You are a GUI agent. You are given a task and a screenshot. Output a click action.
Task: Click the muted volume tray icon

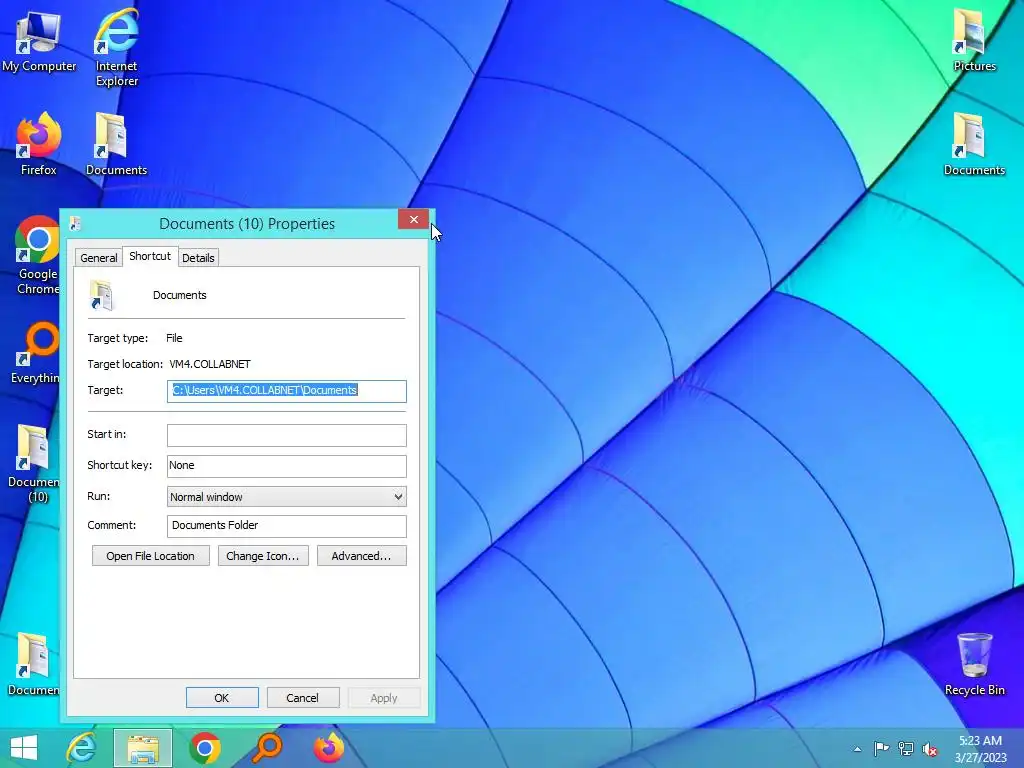point(930,749)
